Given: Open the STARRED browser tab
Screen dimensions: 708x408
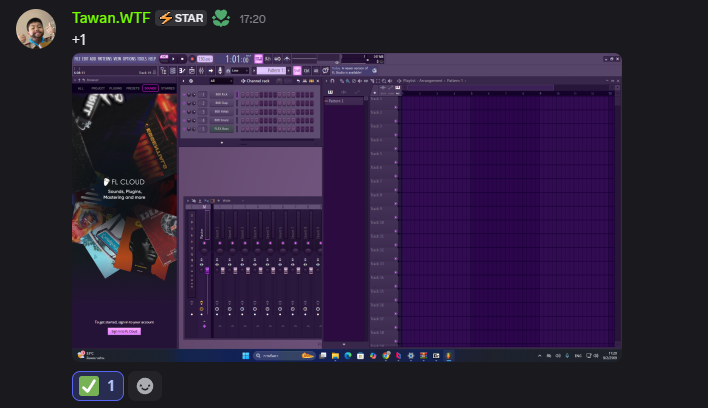Looking at the screenshot, I should pyautogui.click(x=167, y=88).
